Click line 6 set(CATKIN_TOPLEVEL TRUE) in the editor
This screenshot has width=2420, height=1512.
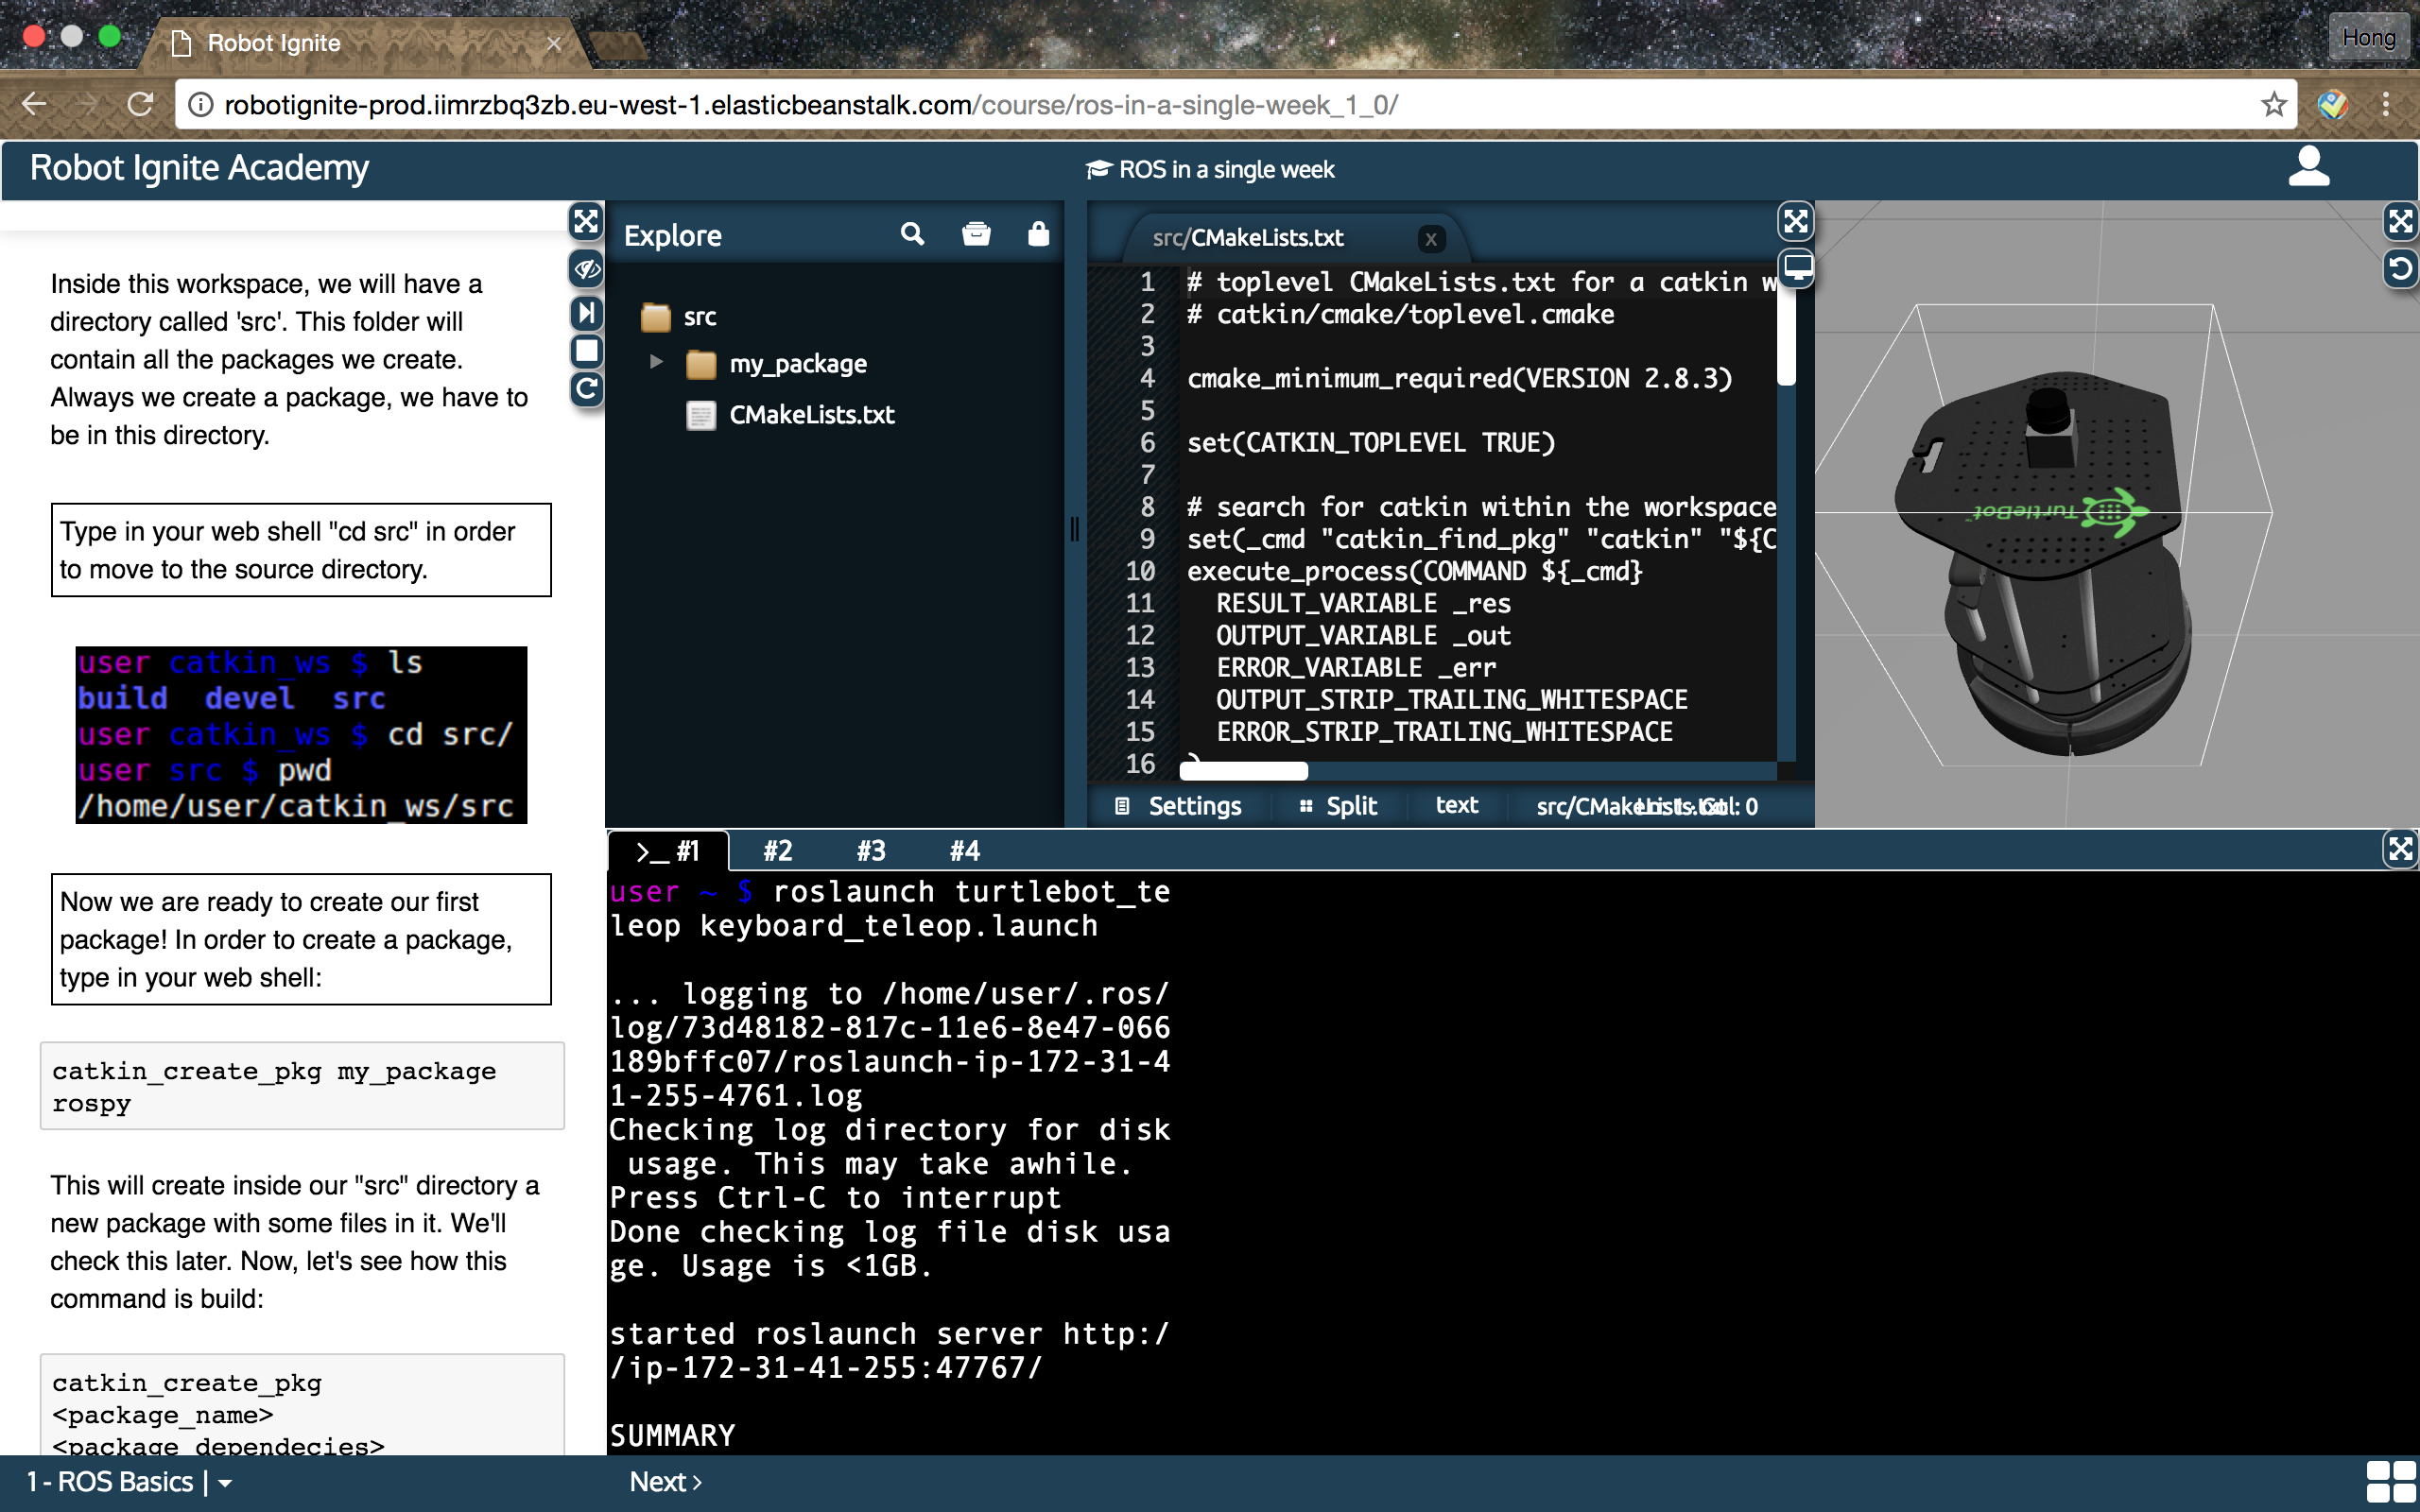coord(1371,443)
